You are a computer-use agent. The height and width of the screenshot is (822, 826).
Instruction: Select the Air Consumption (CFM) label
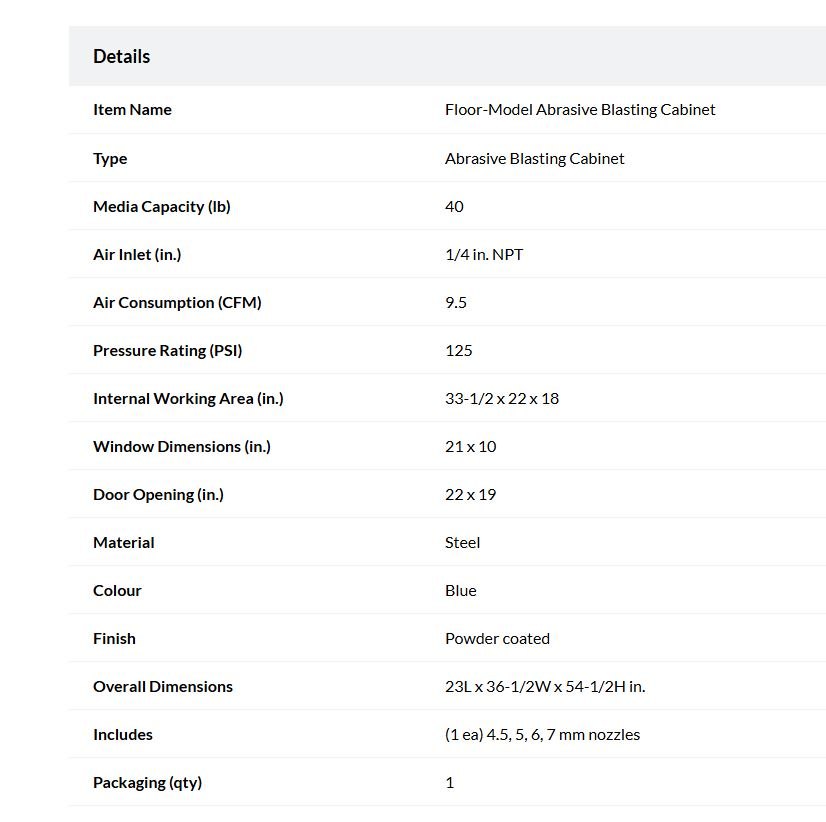177,302
